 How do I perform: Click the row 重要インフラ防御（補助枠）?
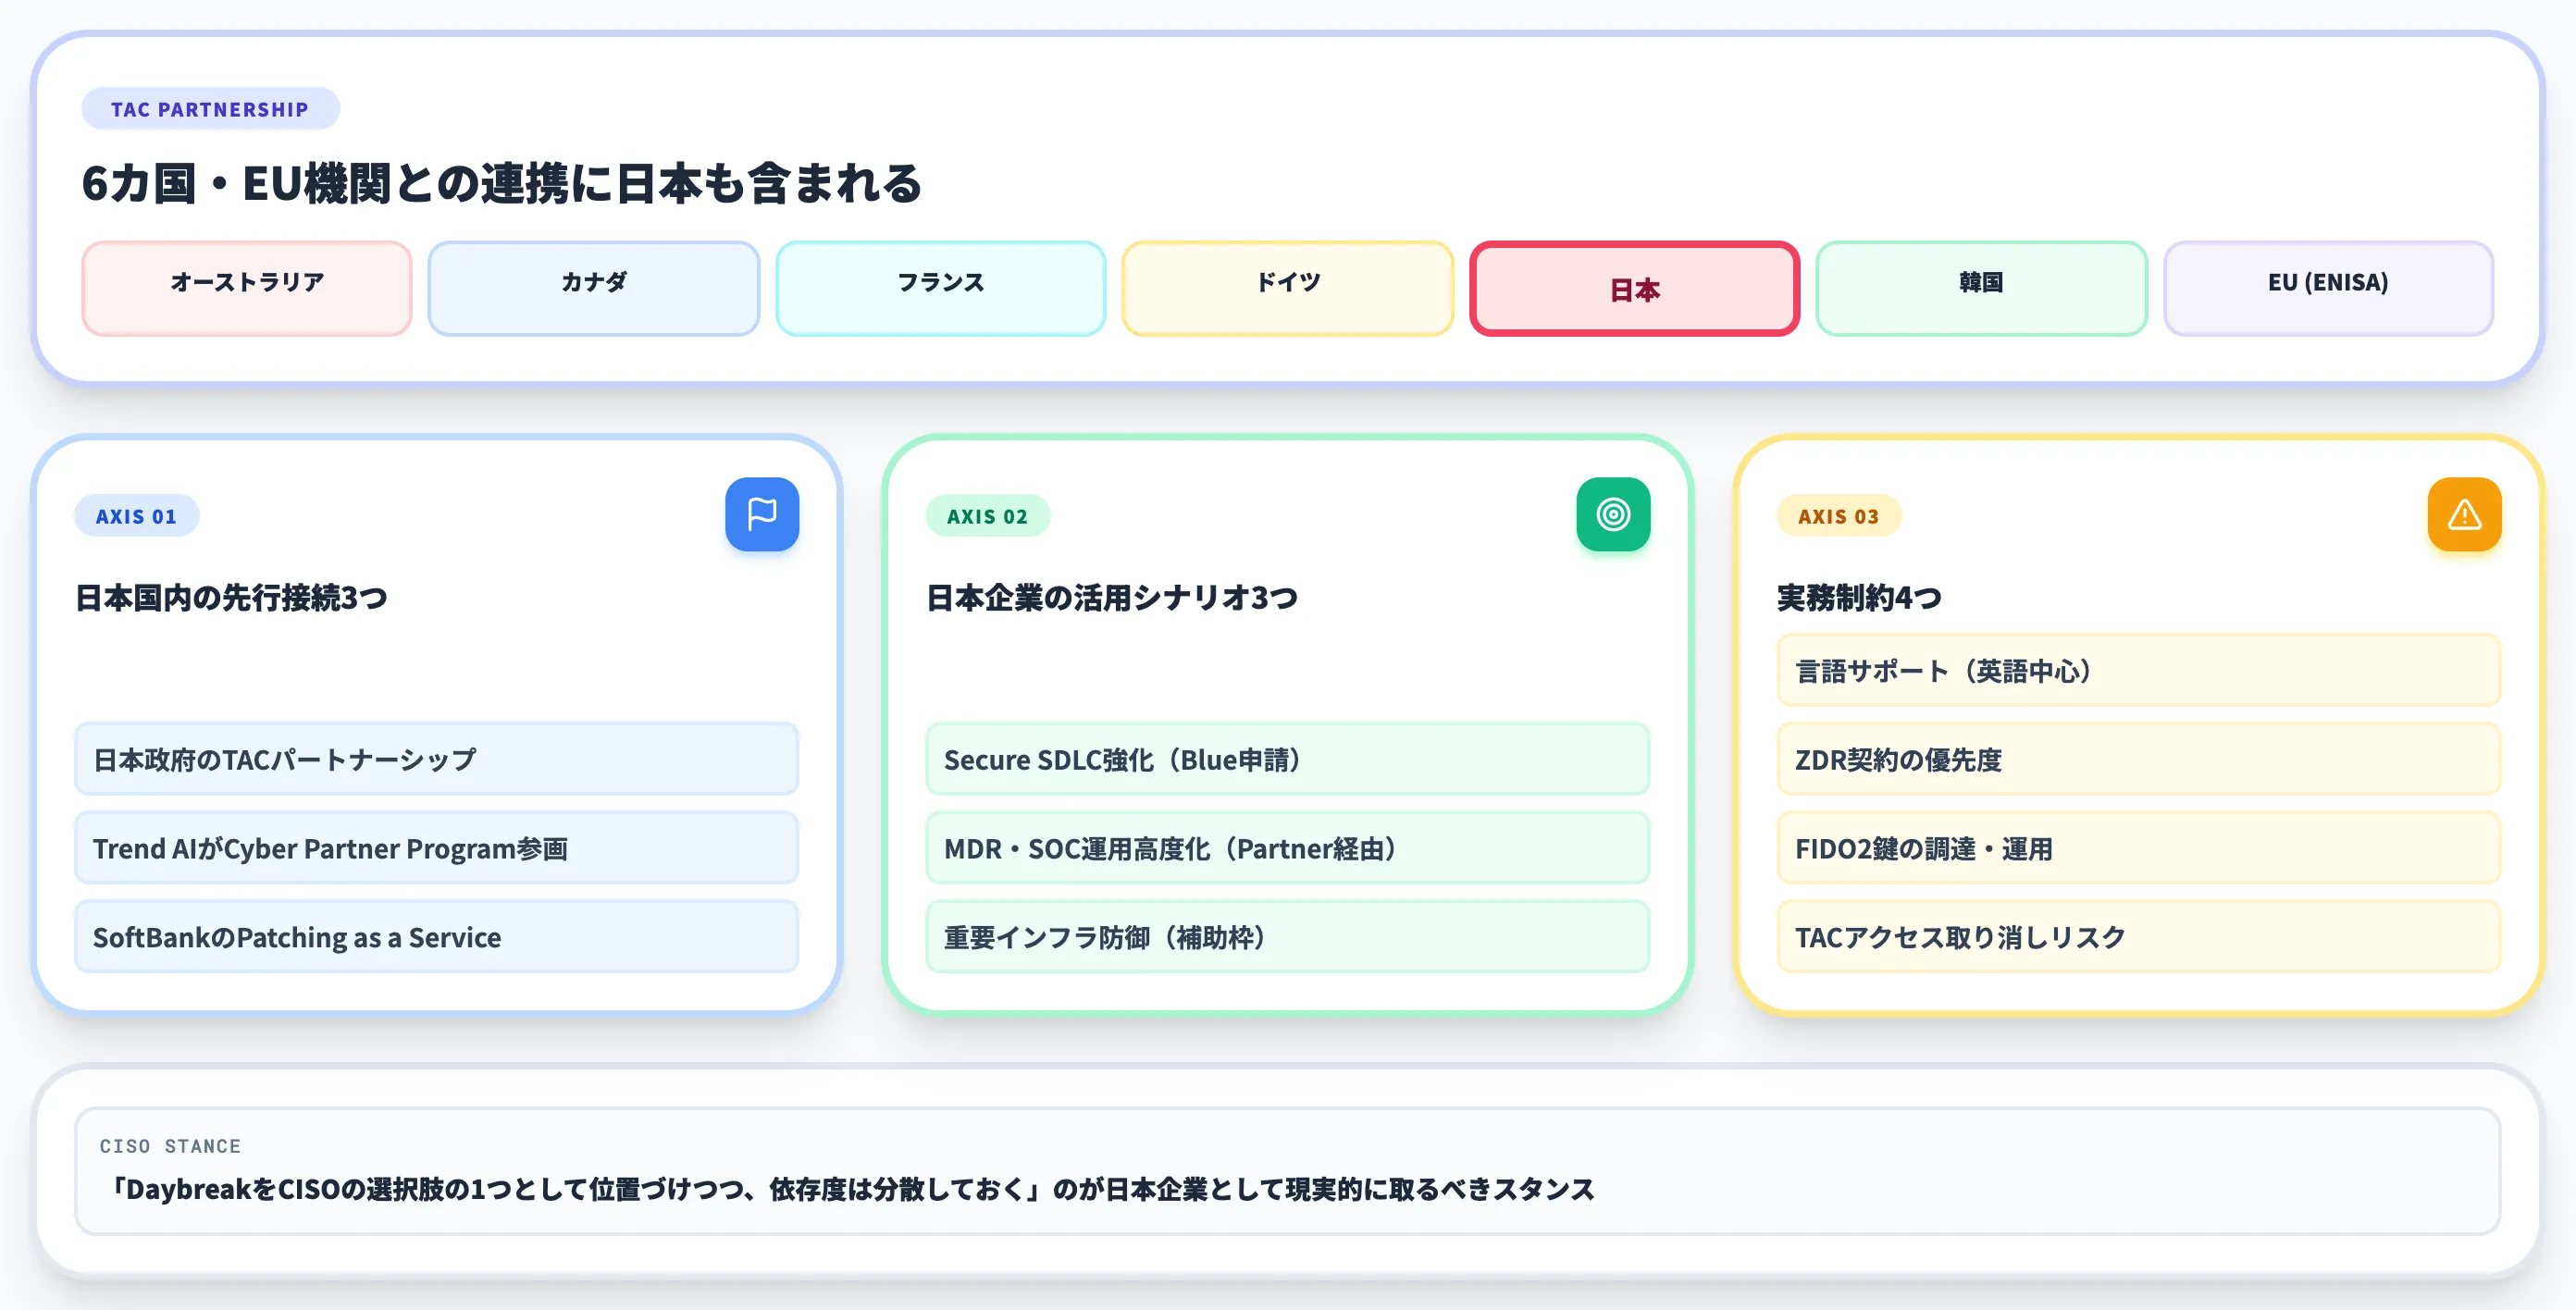[1288, 937]
